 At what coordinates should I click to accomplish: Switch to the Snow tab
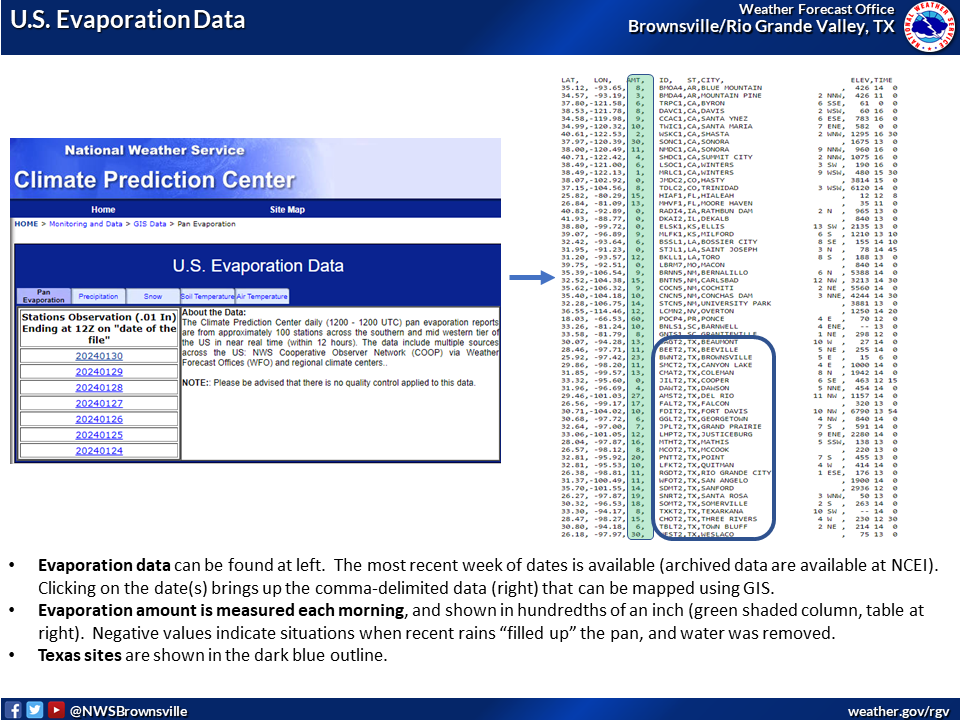(x=152, y=296)
